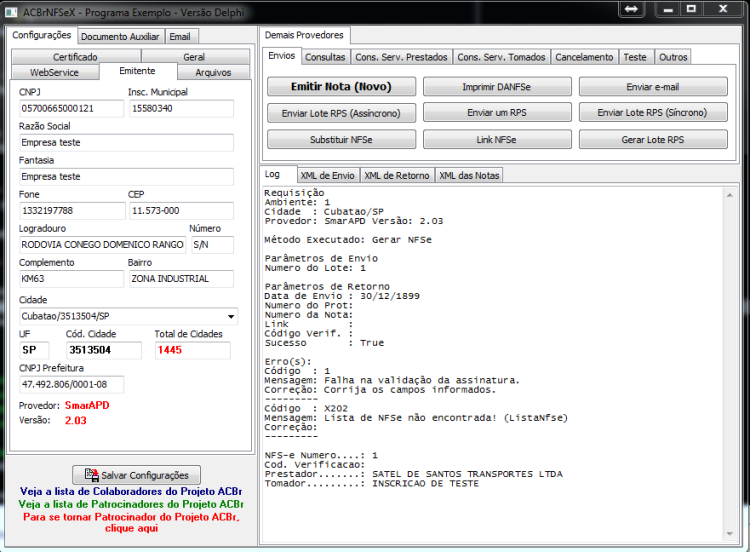The image size is (750, 552).
Task: Click the Razão Social field
Action: coord(126,143)
